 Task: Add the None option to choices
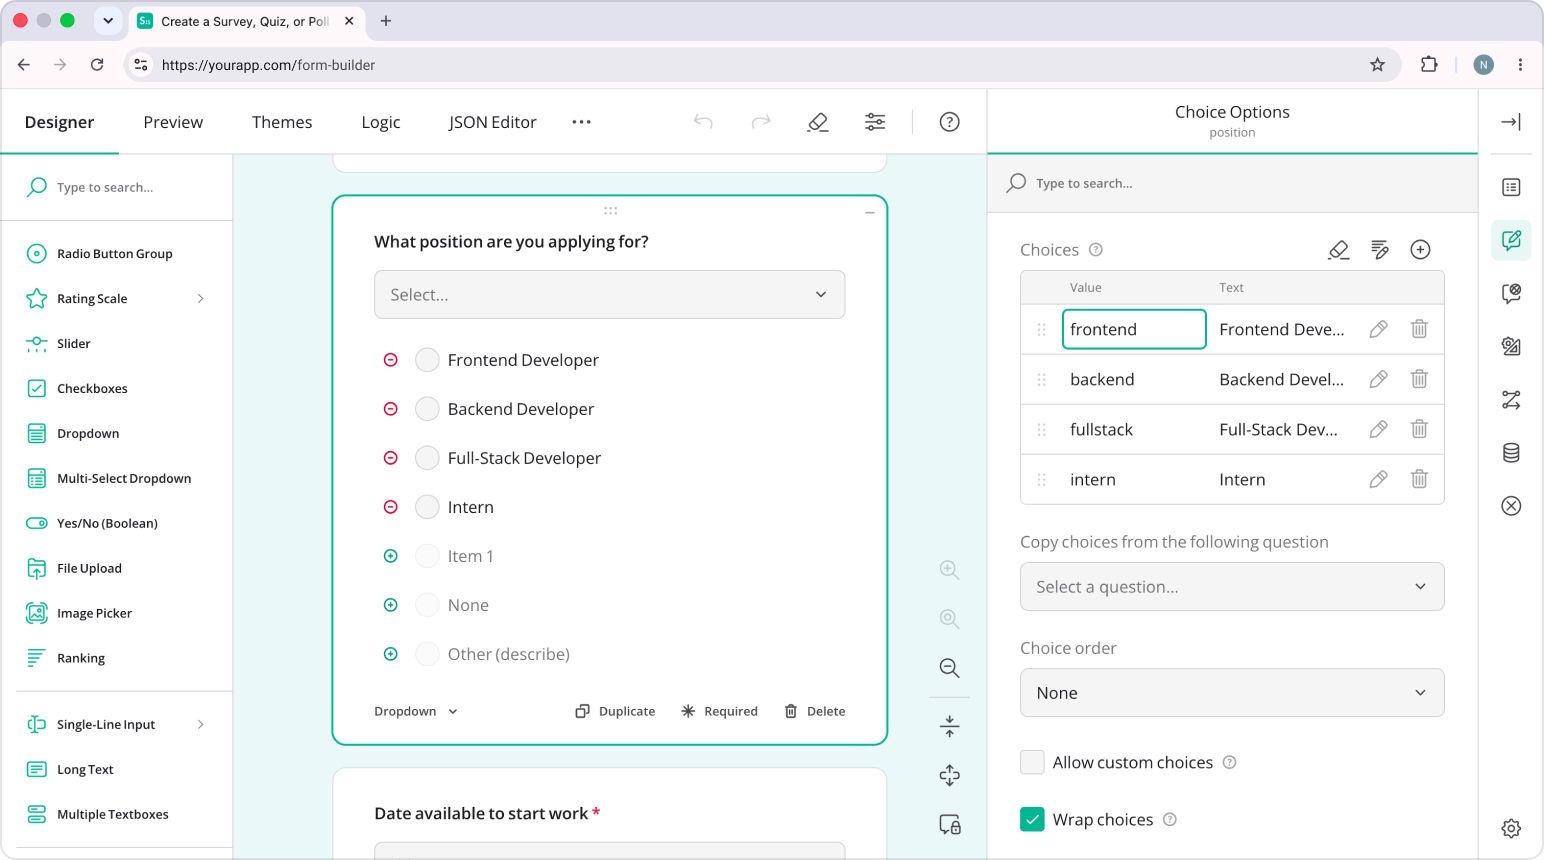tap(391, 605)
